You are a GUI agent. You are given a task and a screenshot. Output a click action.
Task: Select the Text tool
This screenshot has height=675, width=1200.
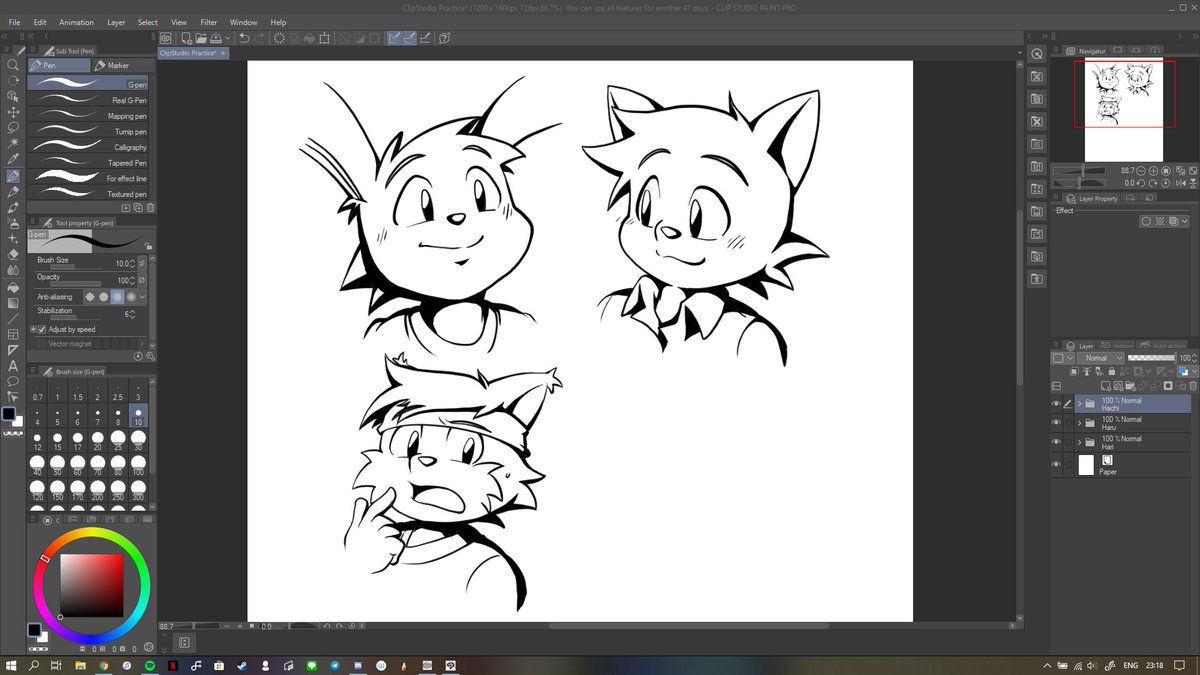(x=13, y=366)
